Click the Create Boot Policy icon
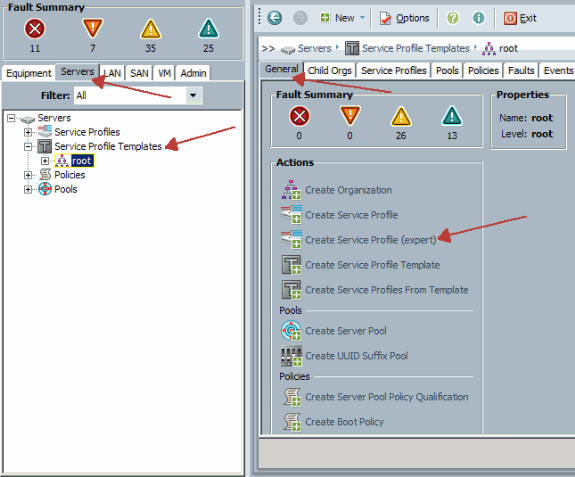The image size is (575, 477). (292, 422)
